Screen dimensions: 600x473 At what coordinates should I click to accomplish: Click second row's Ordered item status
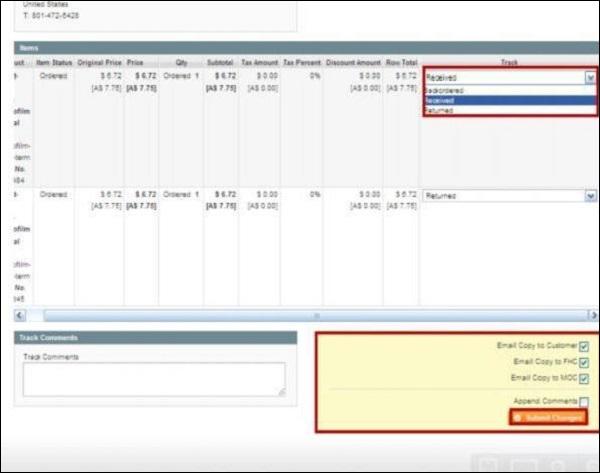coord(54,194)
